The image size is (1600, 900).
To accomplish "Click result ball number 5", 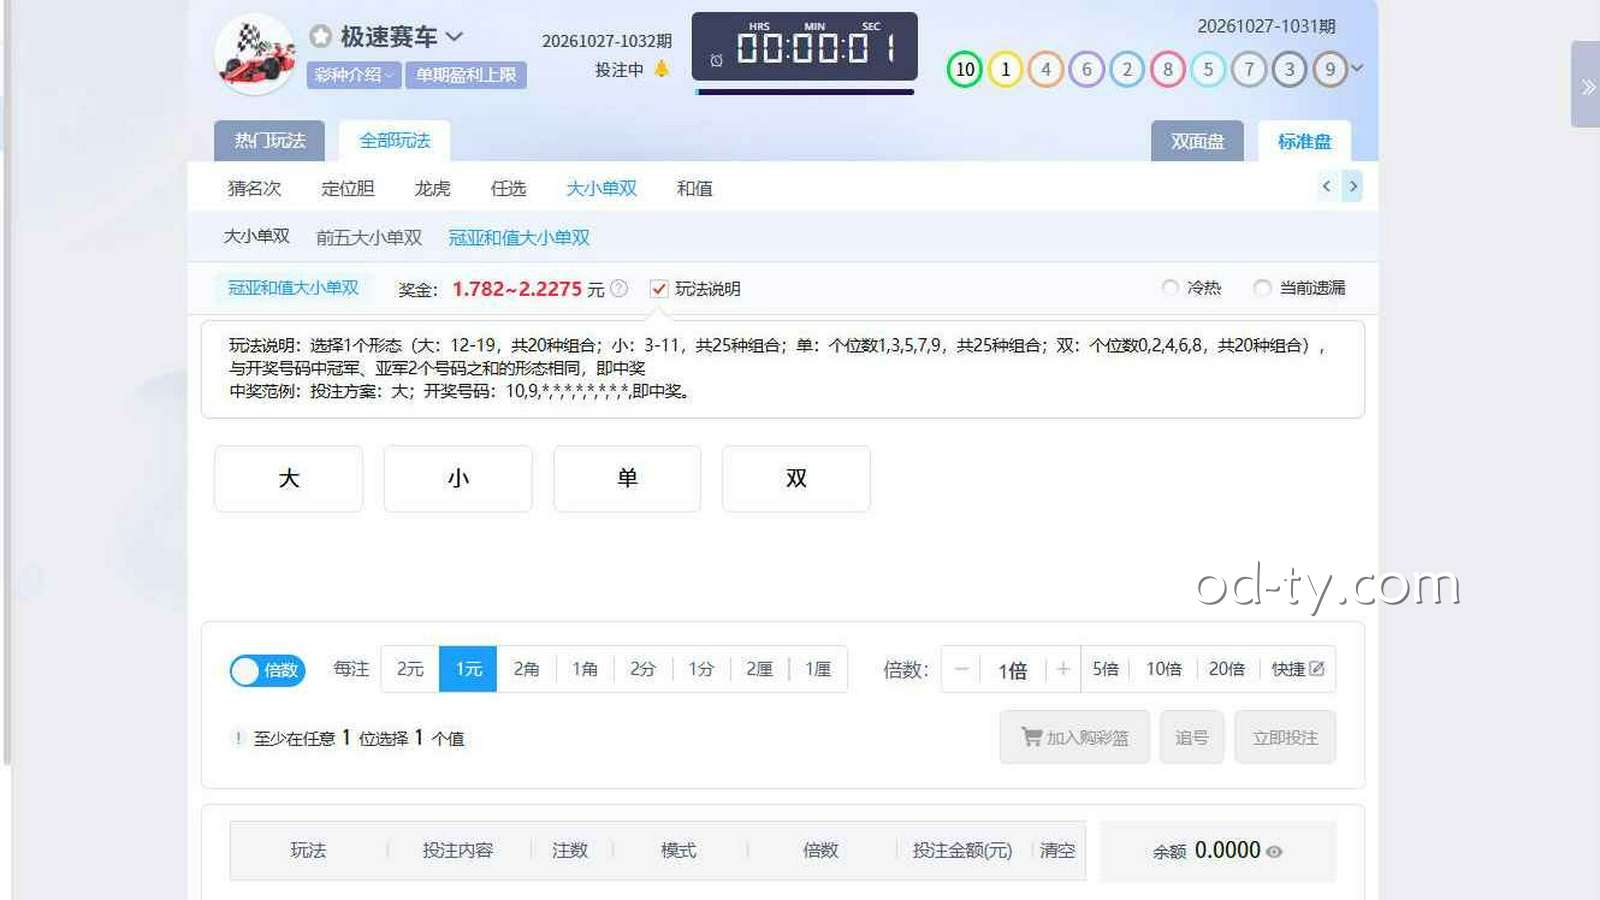I will point(1208,69).
